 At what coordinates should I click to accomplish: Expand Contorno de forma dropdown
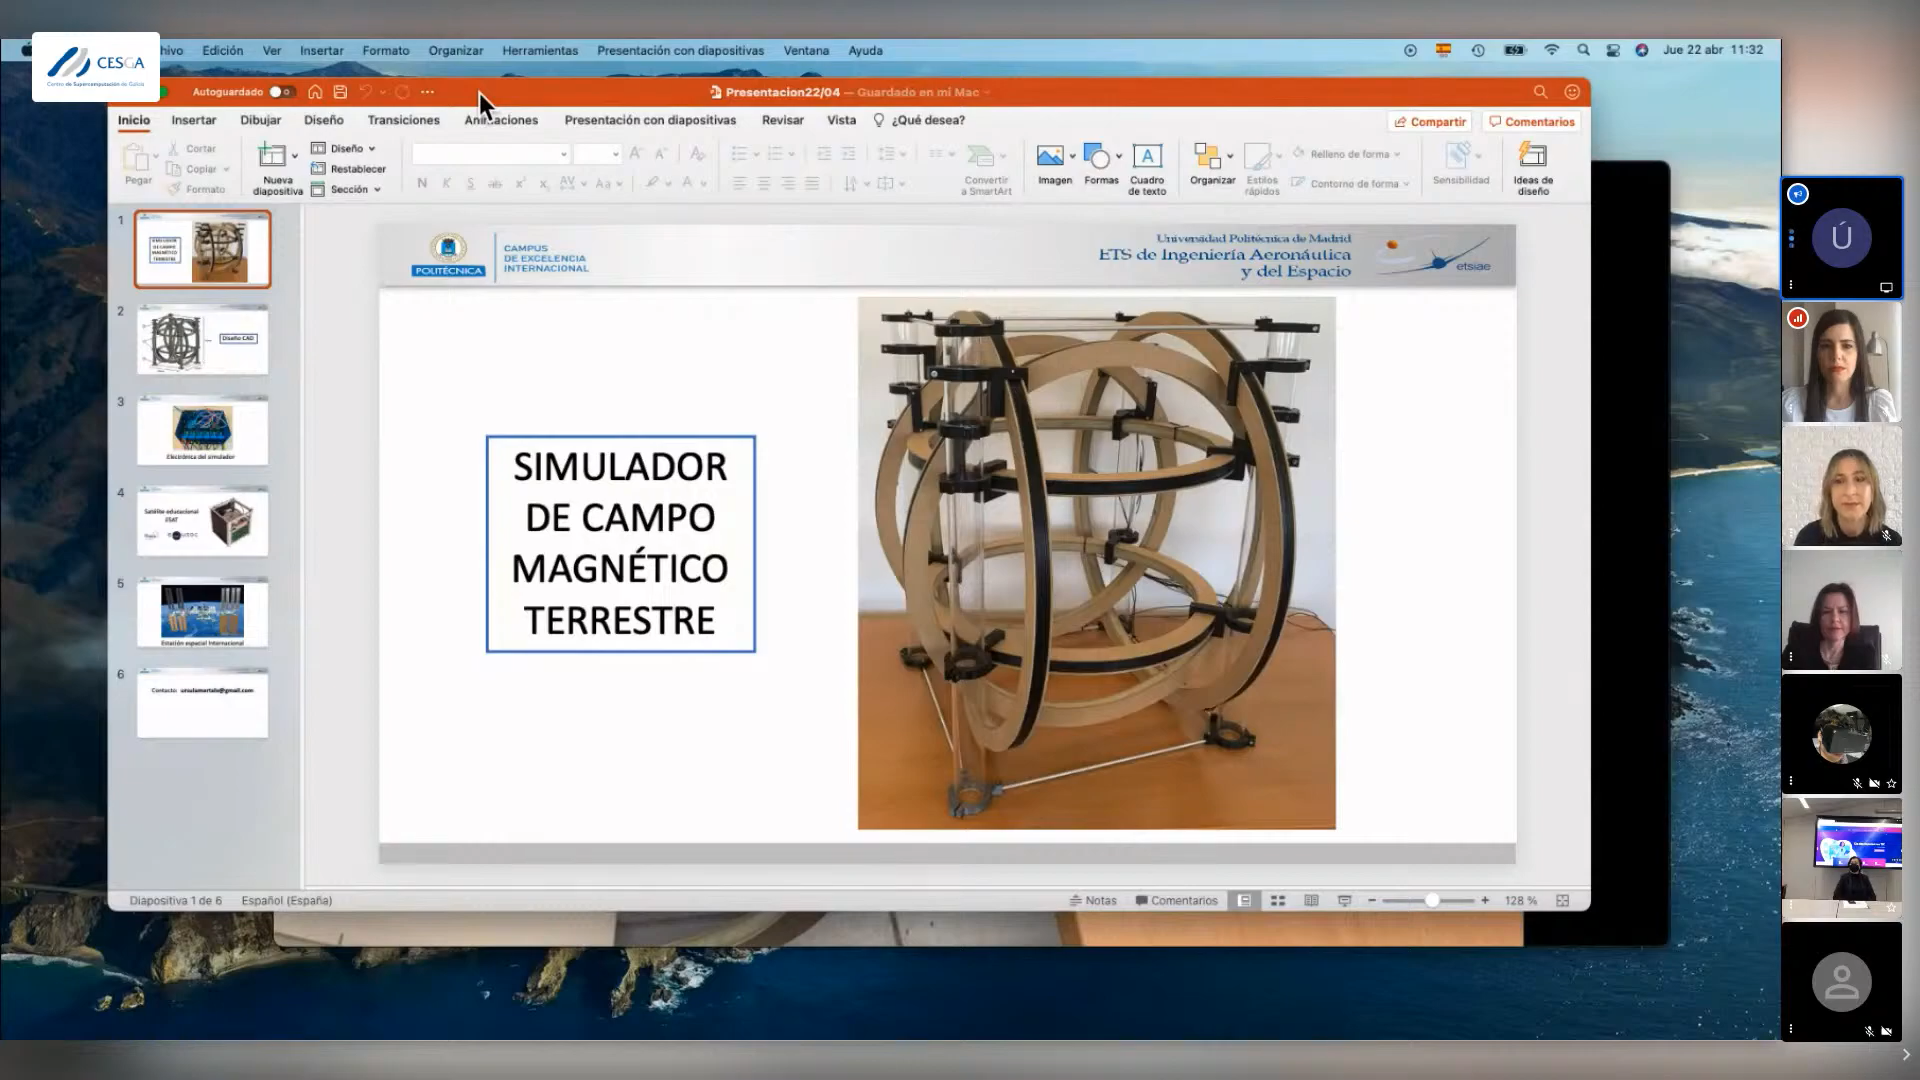[1406, 184]
